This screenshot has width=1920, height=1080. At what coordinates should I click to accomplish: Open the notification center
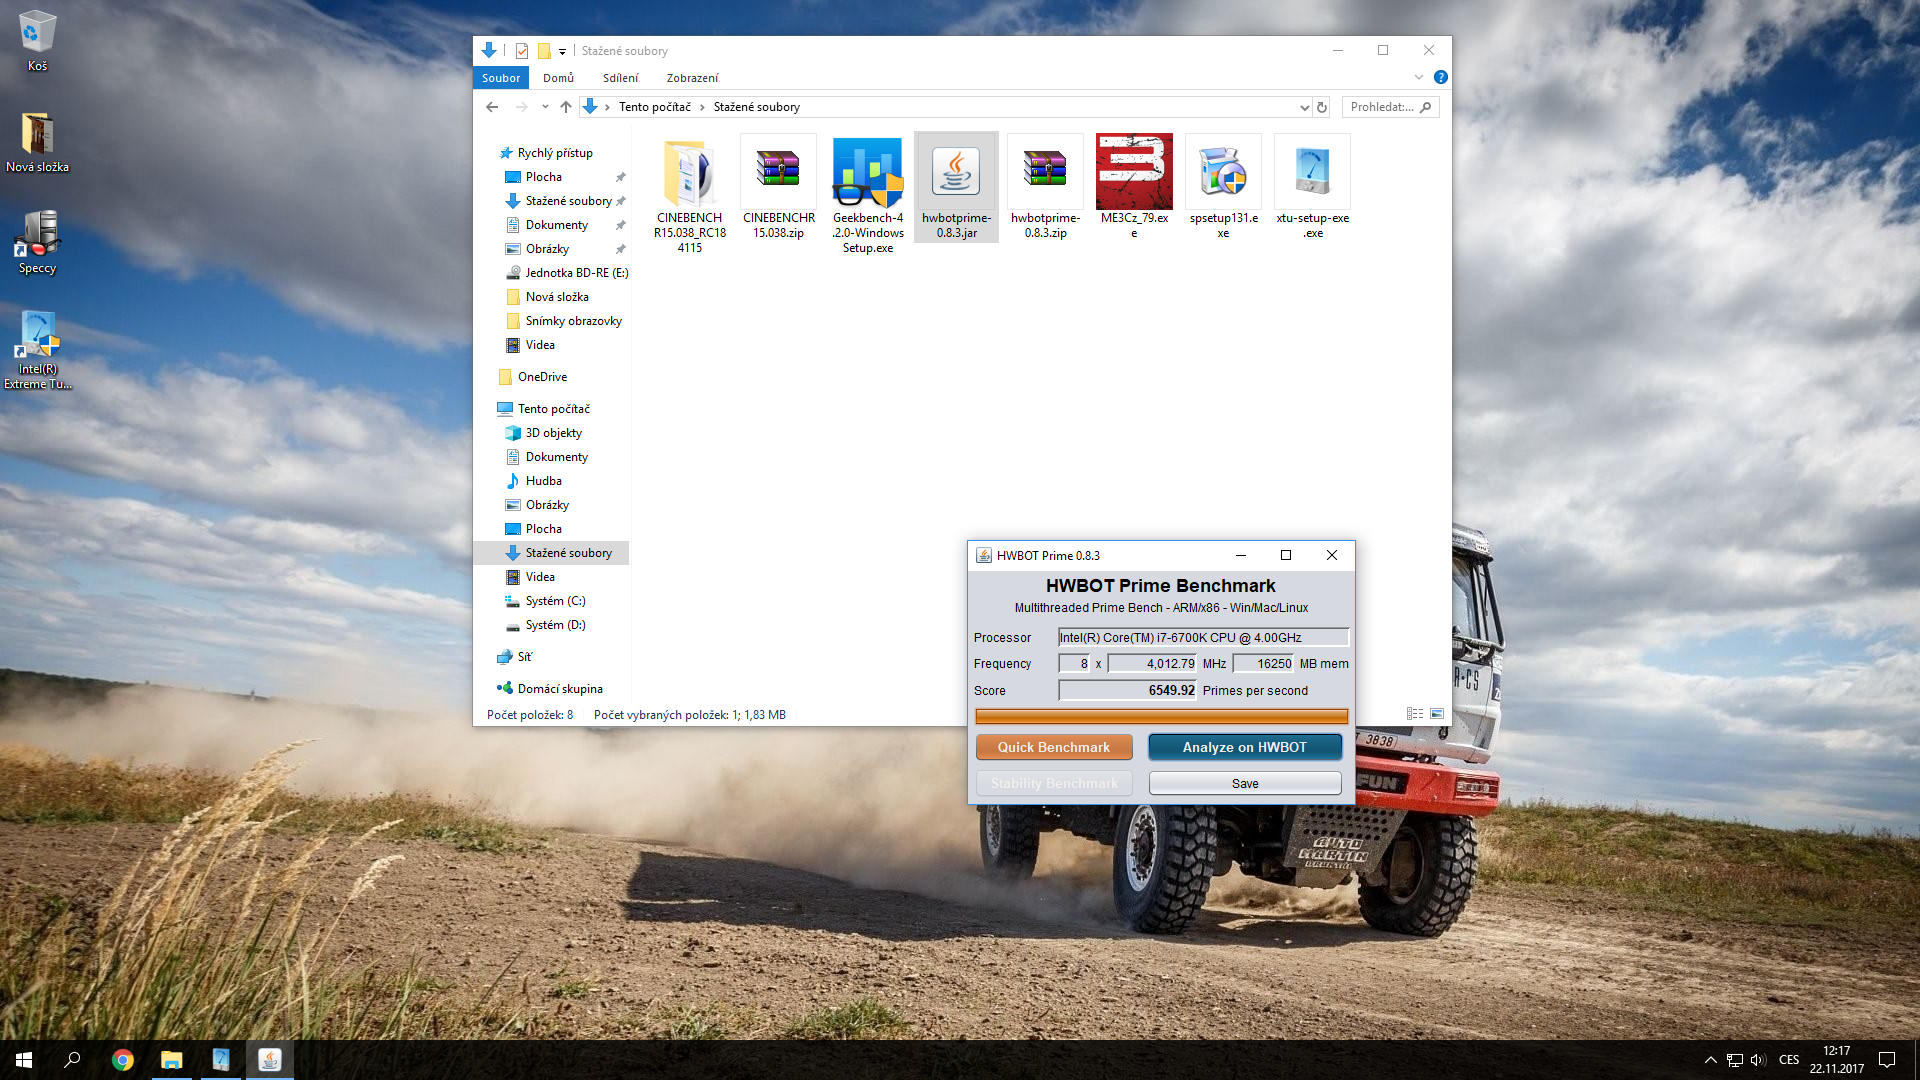[1887, 1060]
